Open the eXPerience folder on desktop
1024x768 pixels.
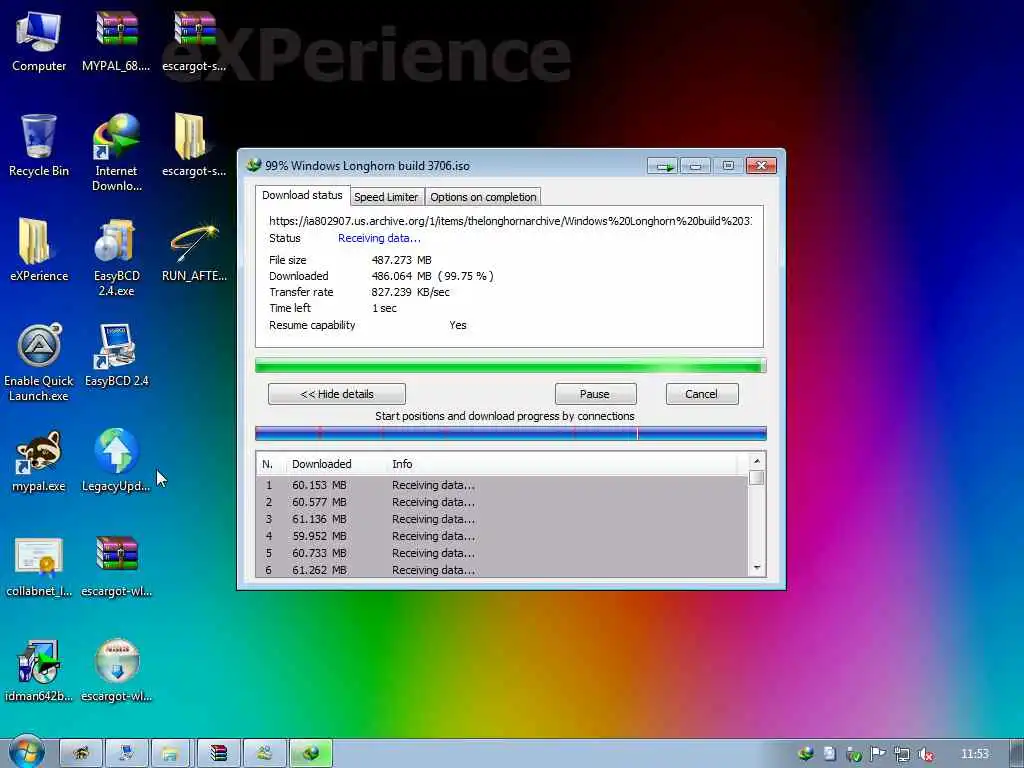pyautogui.click(x=39, y=249)
